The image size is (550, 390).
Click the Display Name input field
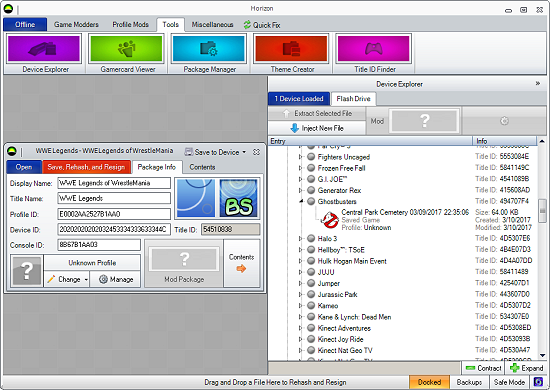click(x=114, y=183)
